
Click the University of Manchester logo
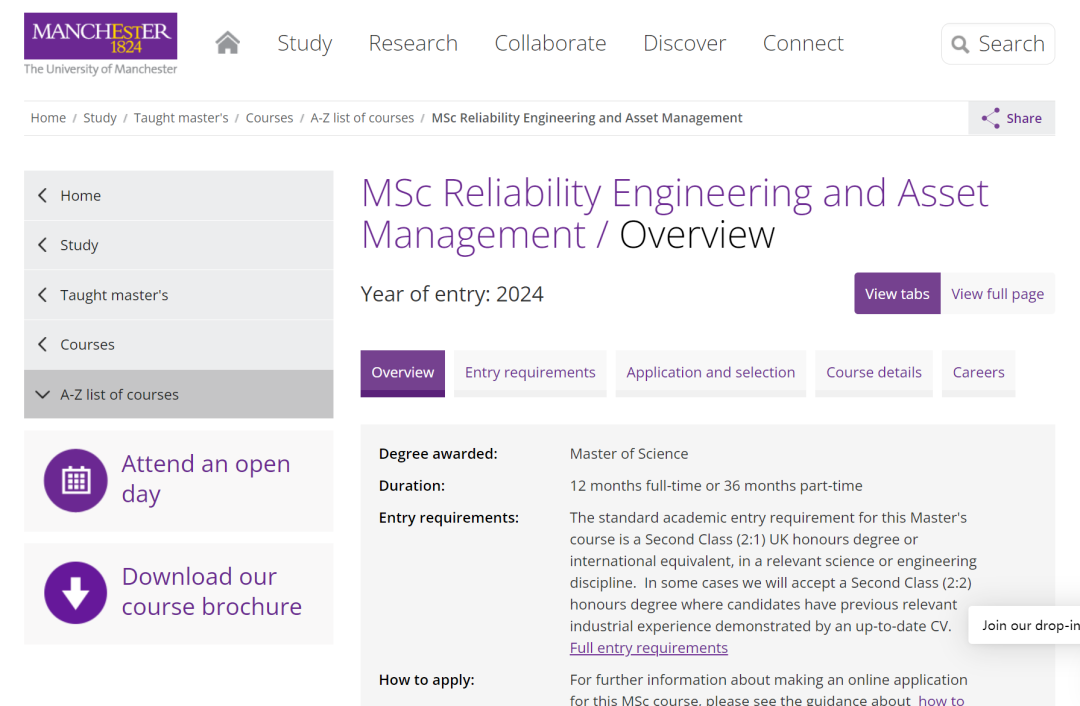point(101,43)
